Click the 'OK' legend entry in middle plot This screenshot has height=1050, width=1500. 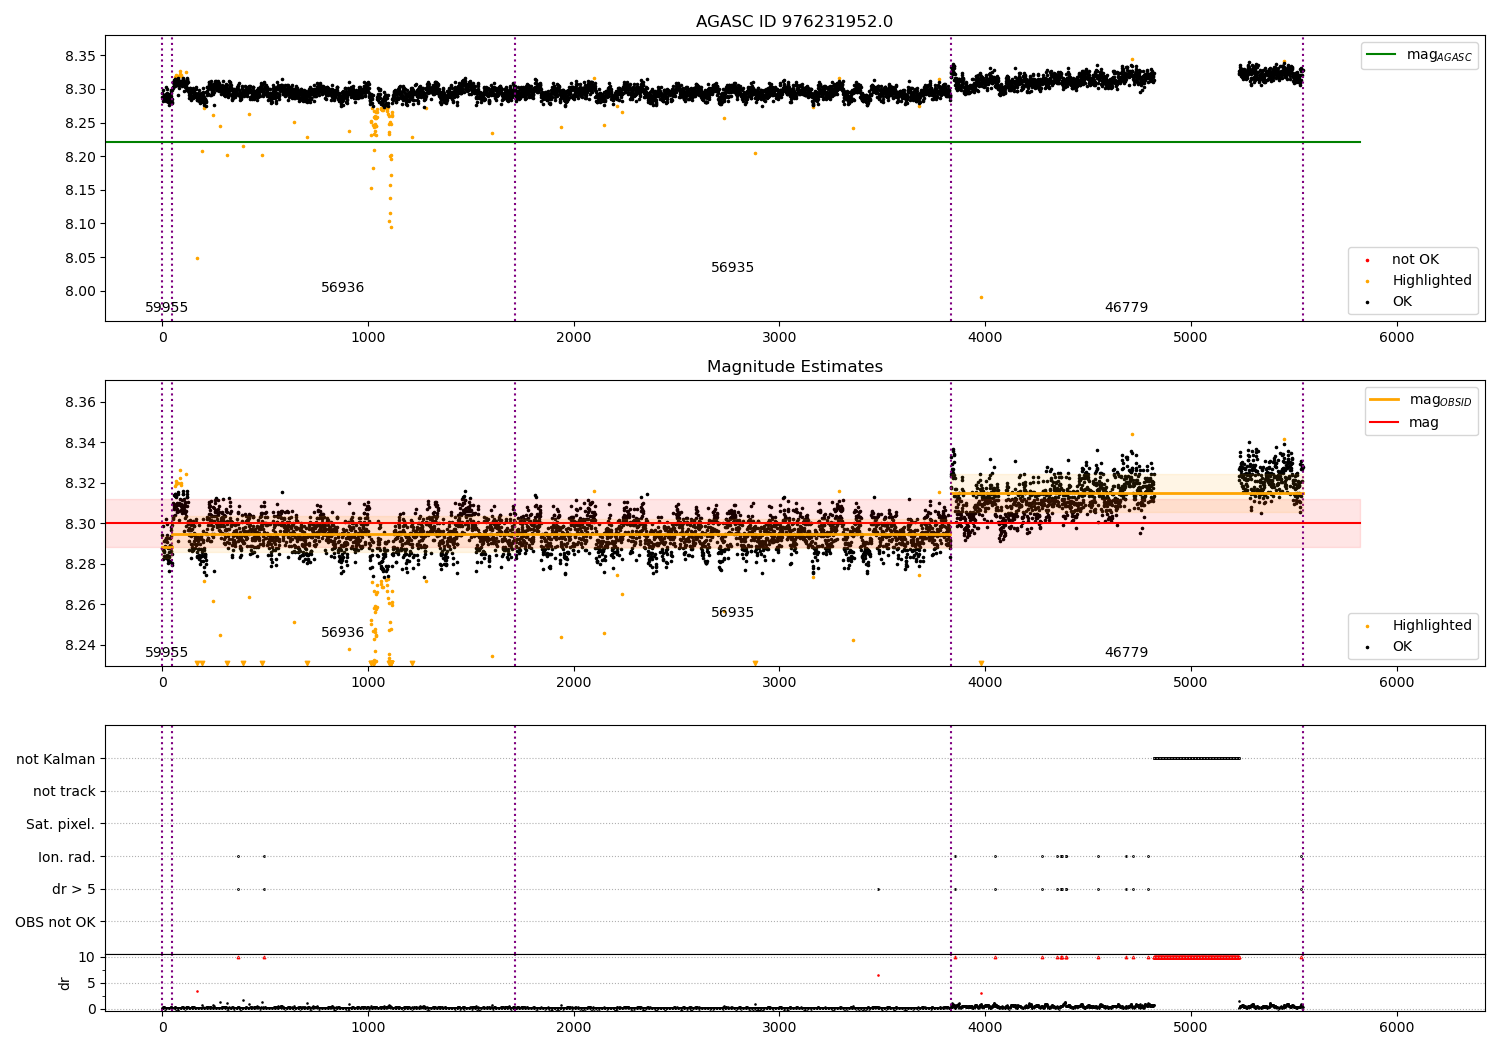click(1402, 647)
